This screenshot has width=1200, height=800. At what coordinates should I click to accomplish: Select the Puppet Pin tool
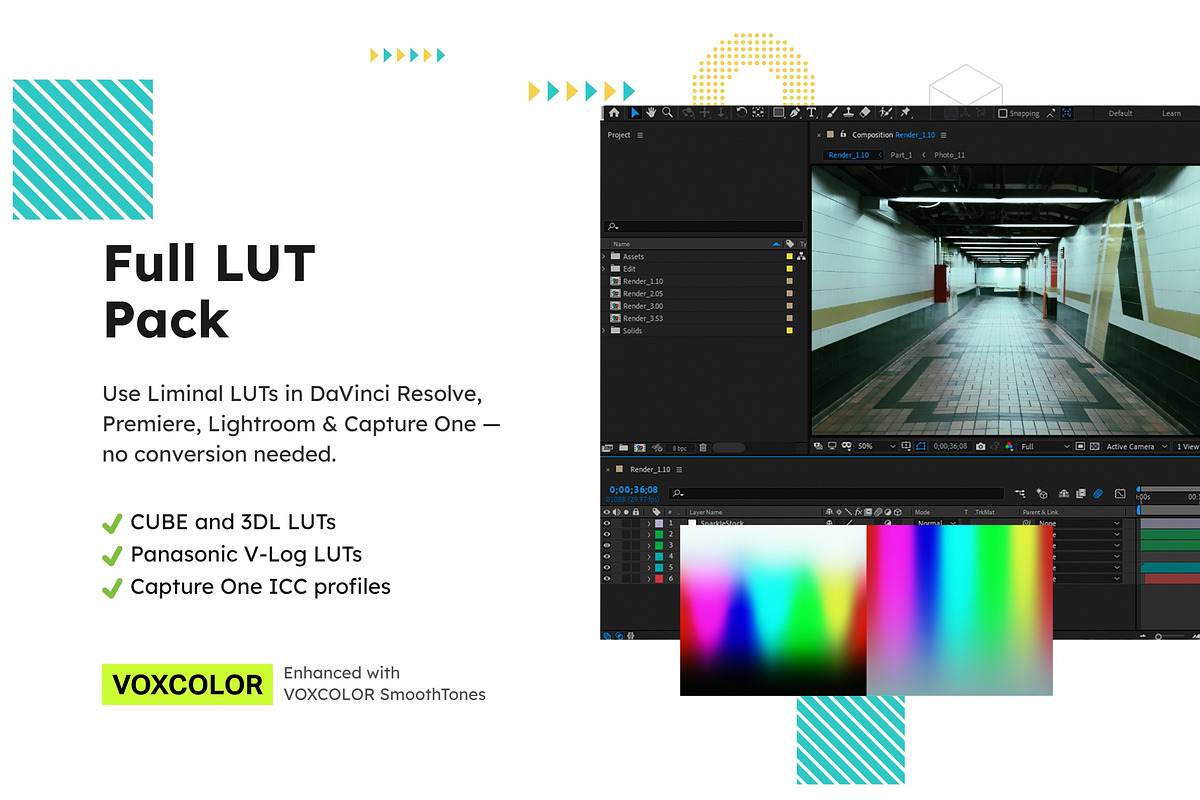pyautogui.click(x=905, y=112)
